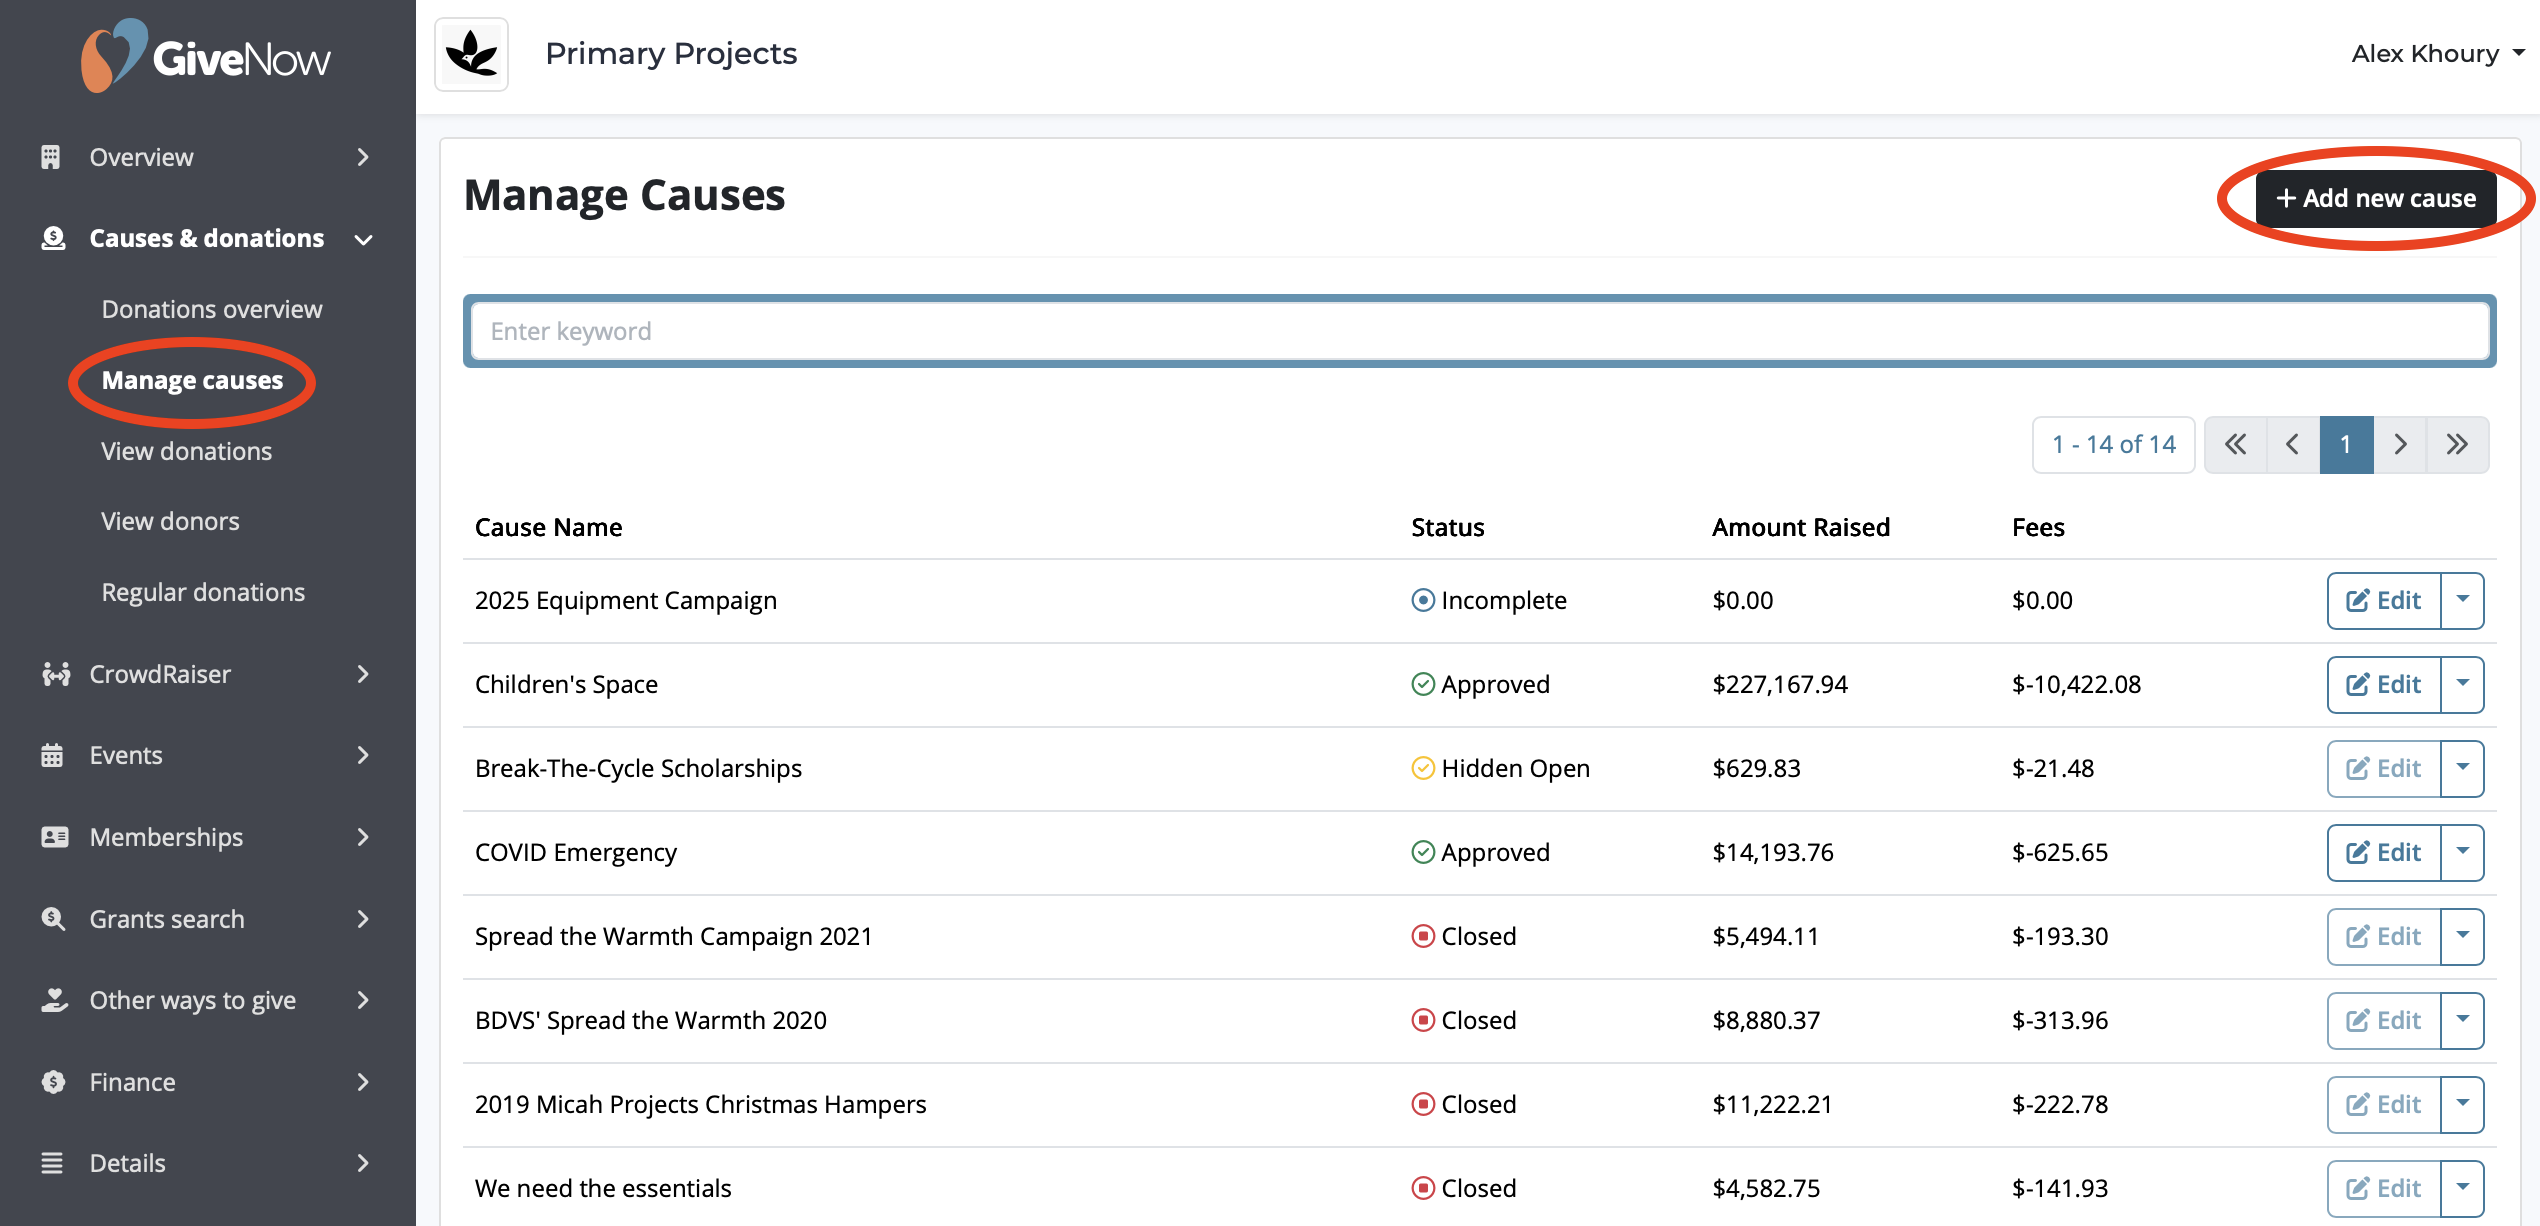The width and height of the screenshot is (2540, 1226).
Task: Open dropdown beside Children's Space Edit
Action: point(2462,684)
